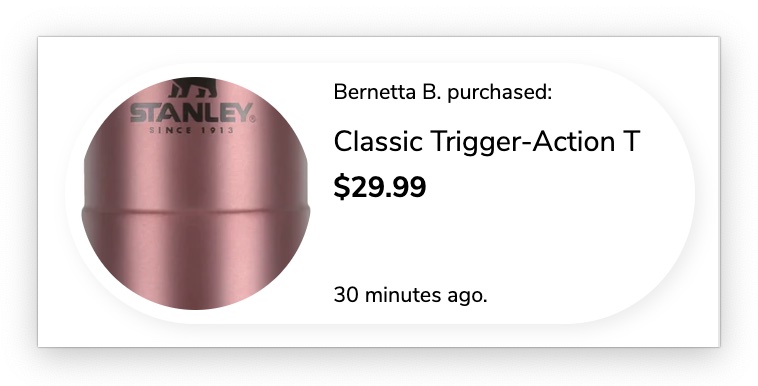Screen dimensions: 758x386
Task: Open the pink Stanley mug product thumbnail
Action: click(196, 193)
